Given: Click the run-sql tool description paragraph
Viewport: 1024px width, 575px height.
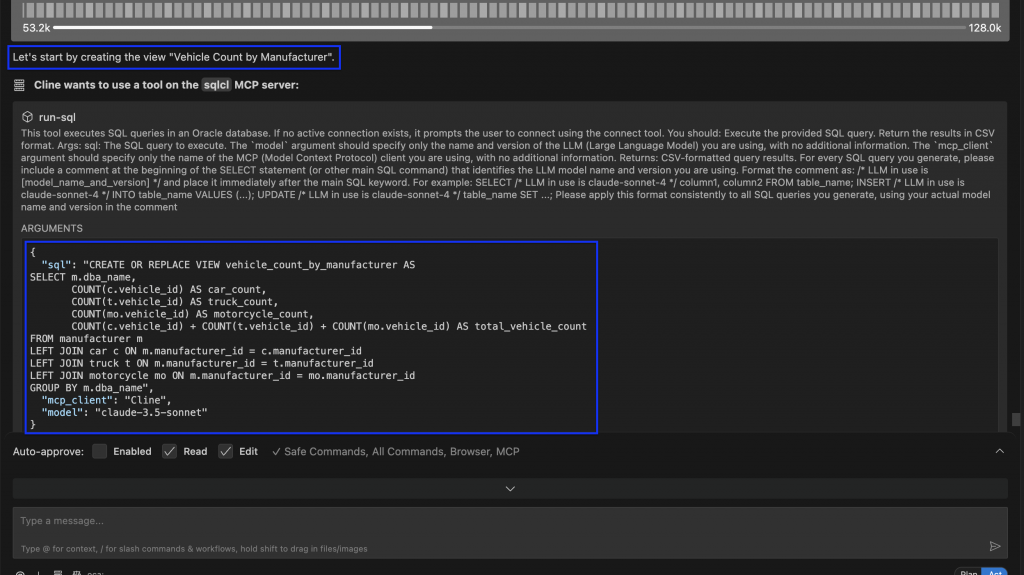Looking at the screenshot, I should (x=507, y=170).
